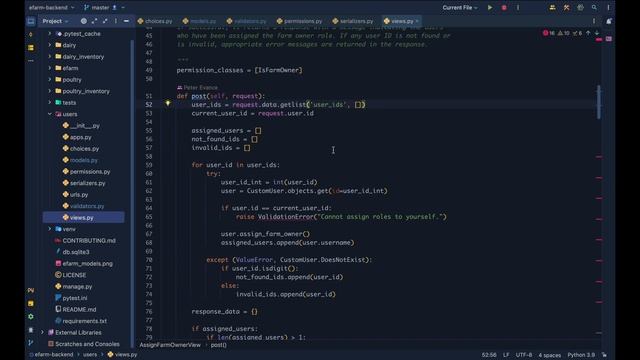This screenshot has width=640, height=360.
Task: Expand the dairy folder
Action: click(x=50, y=45)
